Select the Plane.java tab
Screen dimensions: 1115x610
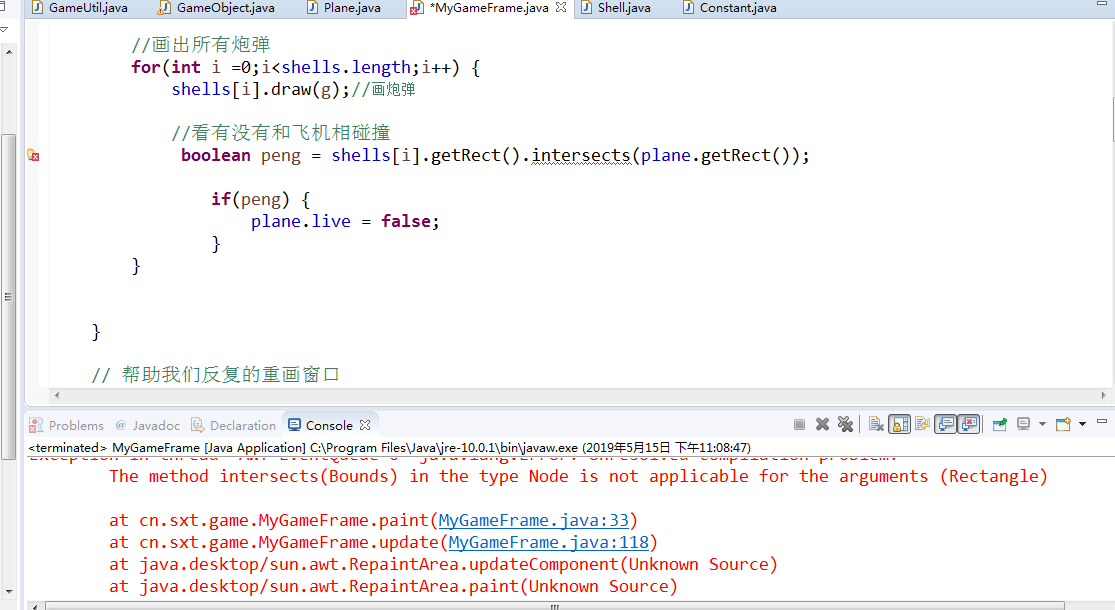pos(344,8)
